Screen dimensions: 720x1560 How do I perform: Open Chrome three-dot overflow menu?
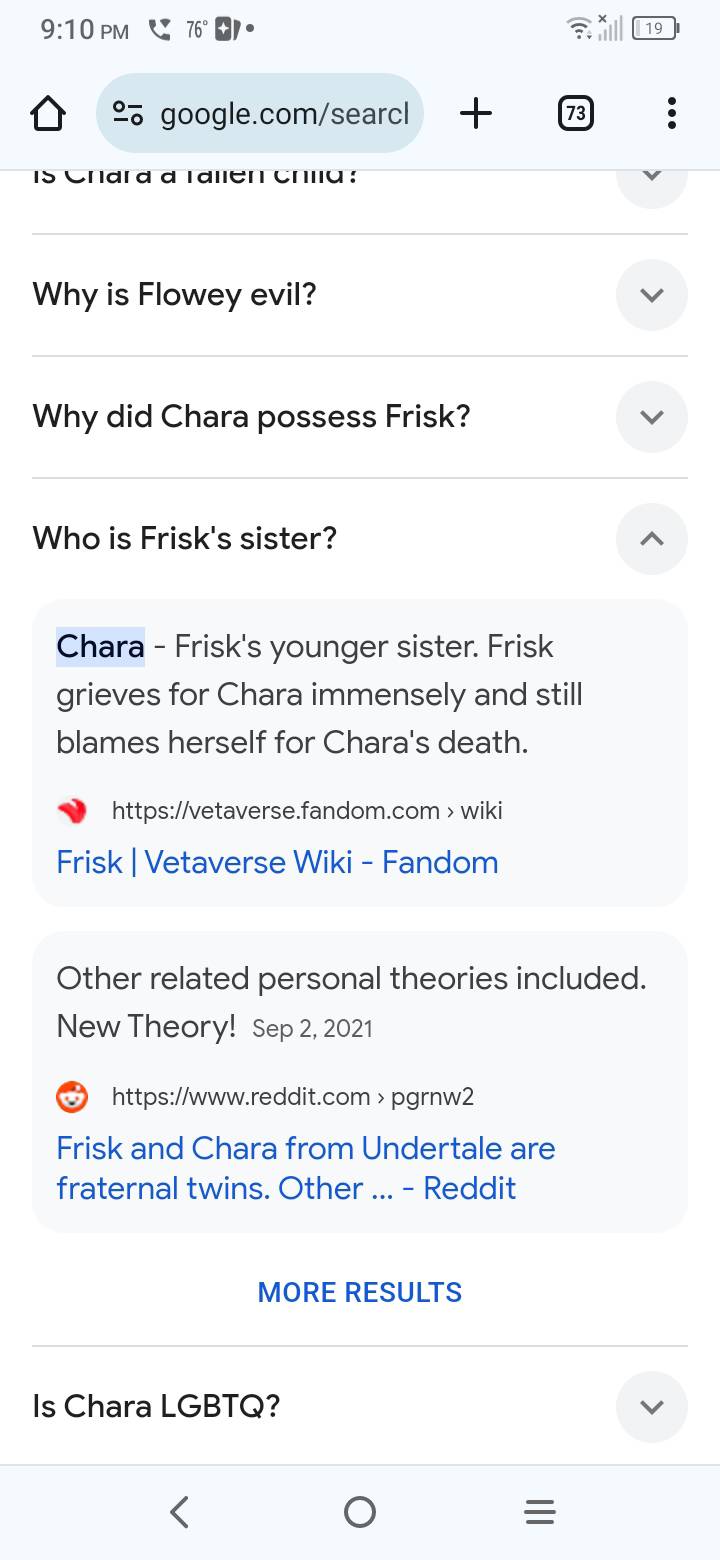[x=671, y=114]
